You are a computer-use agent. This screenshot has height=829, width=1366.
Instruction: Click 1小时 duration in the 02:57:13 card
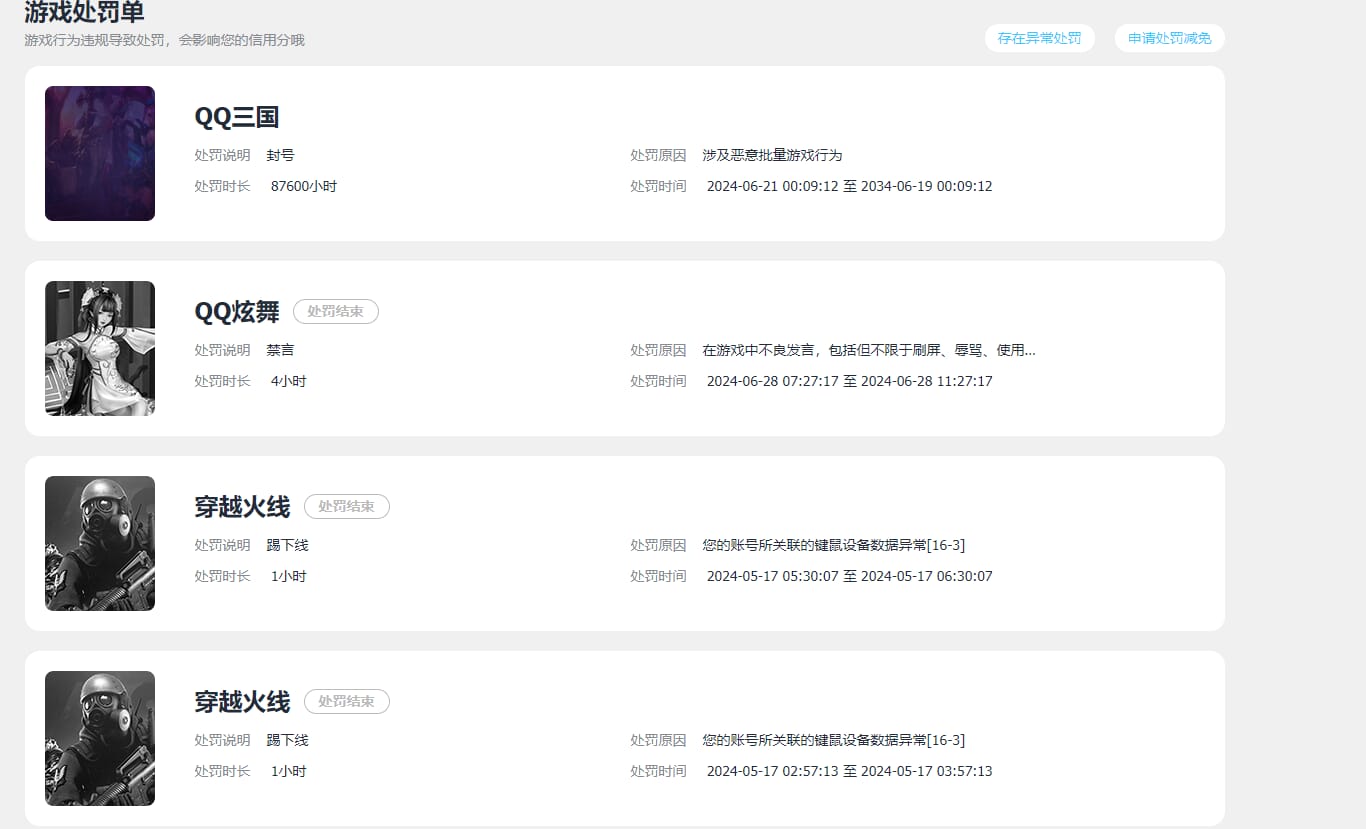289,771
